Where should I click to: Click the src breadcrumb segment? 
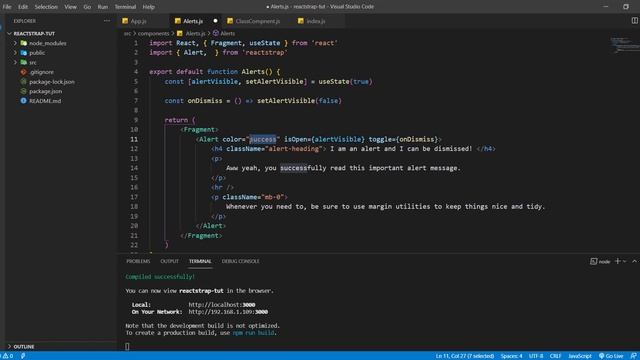click(127, 33)
